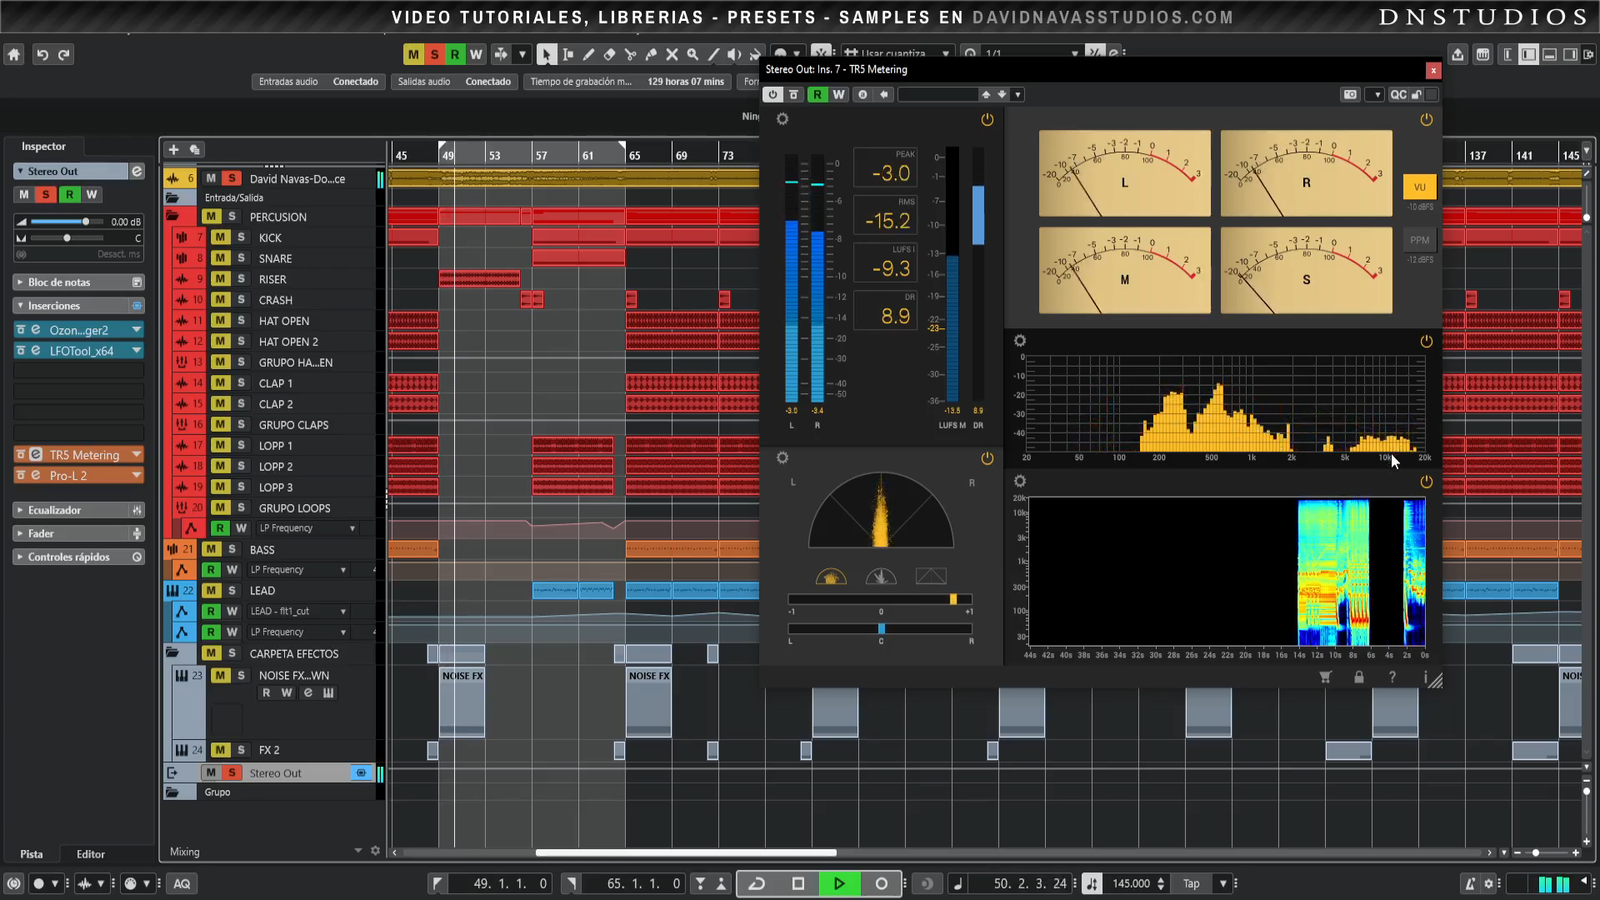Image resolution: width=1600 pixels, height=900 pixels.
Task: Click the shopping cart icon in plugin
Action: click(x=1325, y=677)
